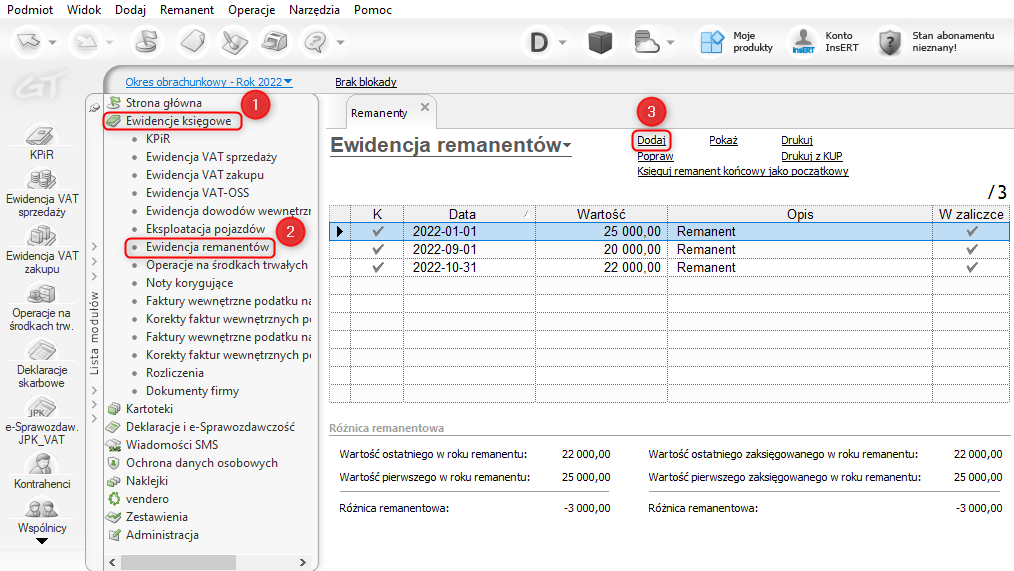Click the forward arrow toolbar icon
The width and height of the screenshot is (1014, 571).
pos(85,43)
